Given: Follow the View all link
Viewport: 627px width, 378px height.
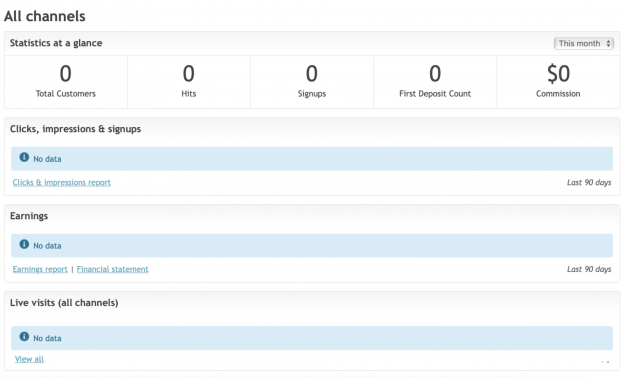Looking at the screenshot, I should click(29, 359).
